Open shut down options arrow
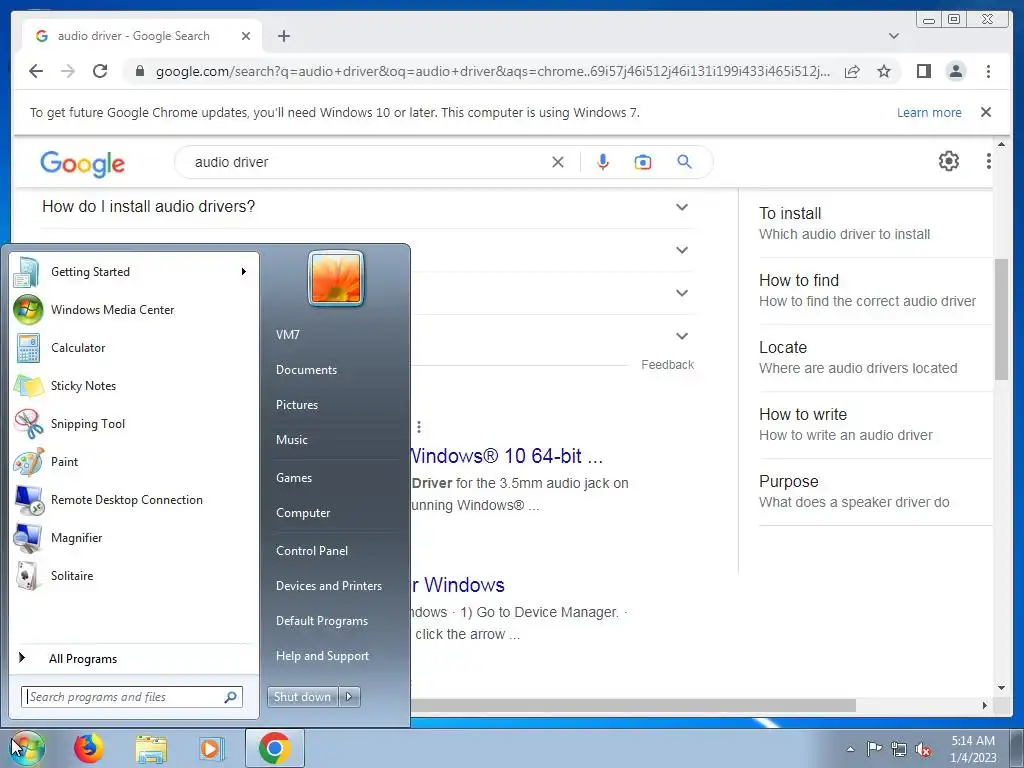The image size is (1024, 768). click(x=349, y=697)
